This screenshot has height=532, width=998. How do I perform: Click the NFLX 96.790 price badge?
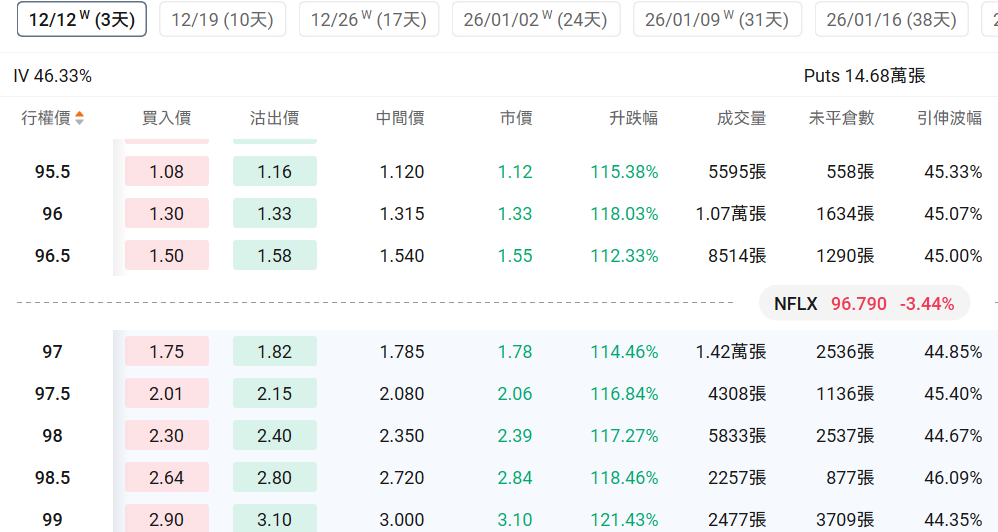click(x=863, y=303)
